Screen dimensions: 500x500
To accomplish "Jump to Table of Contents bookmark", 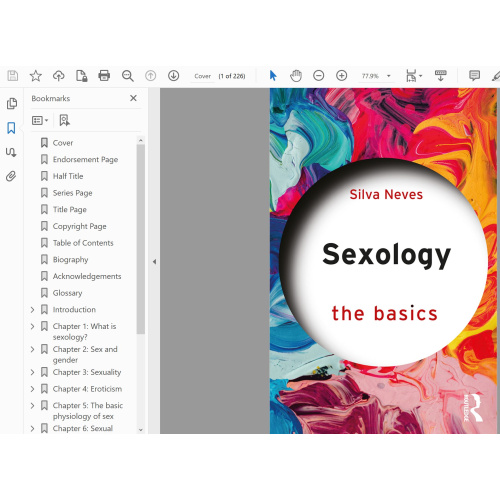I will [83, 243].
